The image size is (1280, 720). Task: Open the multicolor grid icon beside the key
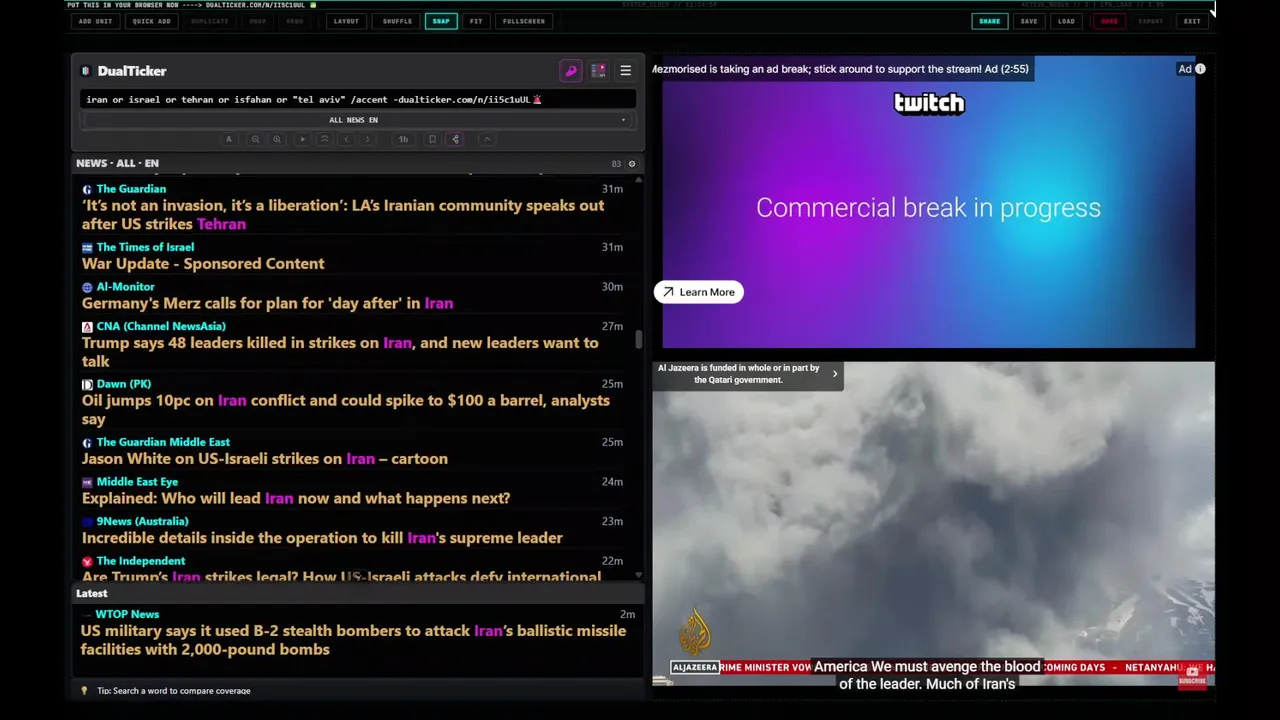coord(598,71)
